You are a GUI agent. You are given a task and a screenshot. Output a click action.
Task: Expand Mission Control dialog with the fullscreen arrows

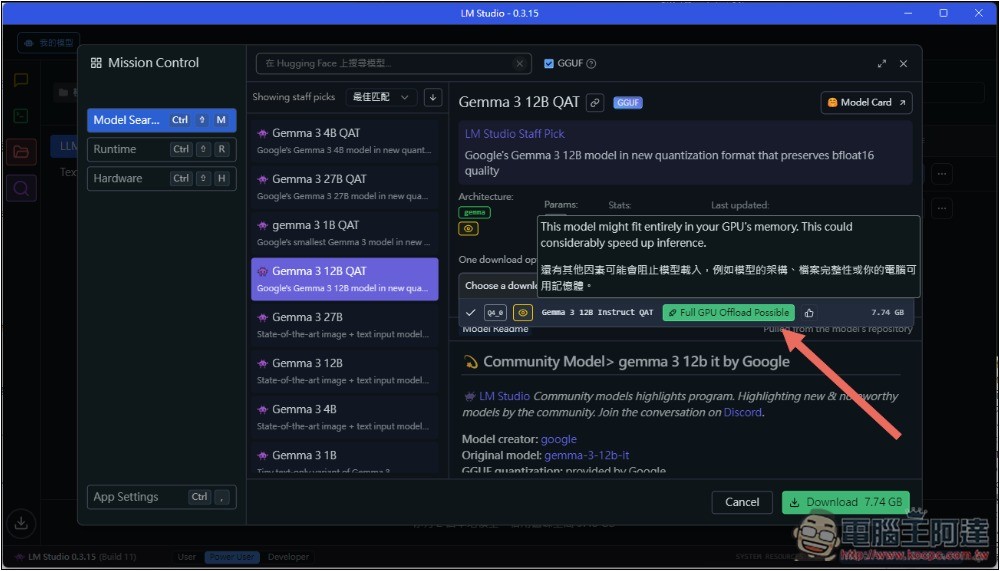(881, 64)
